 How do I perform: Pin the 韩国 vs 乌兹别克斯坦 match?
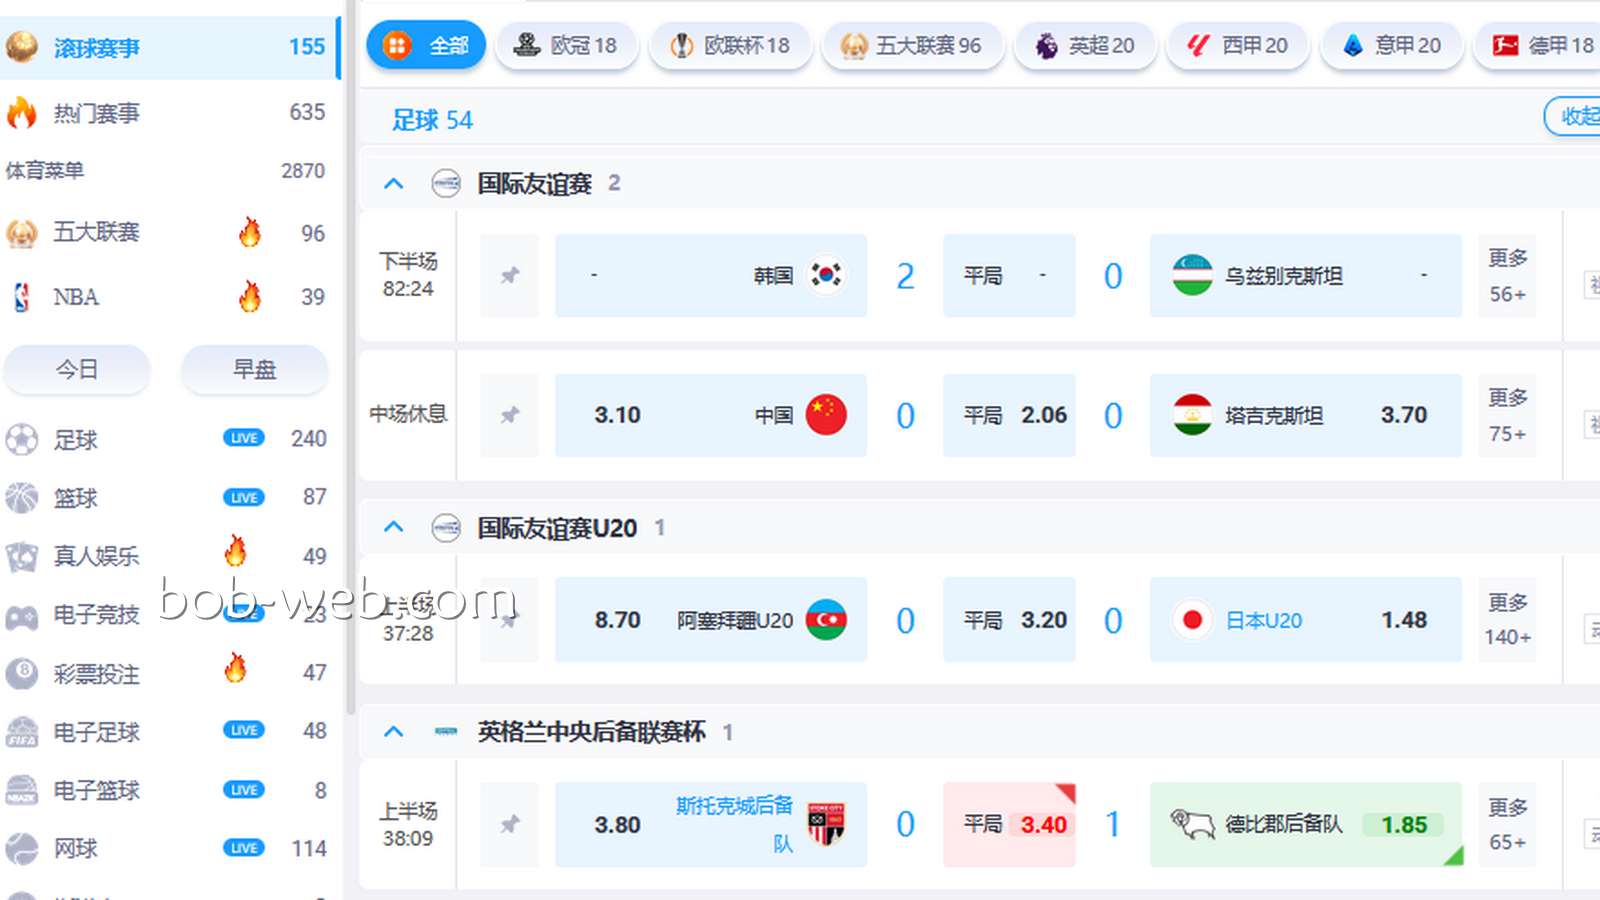click(510, 275)
